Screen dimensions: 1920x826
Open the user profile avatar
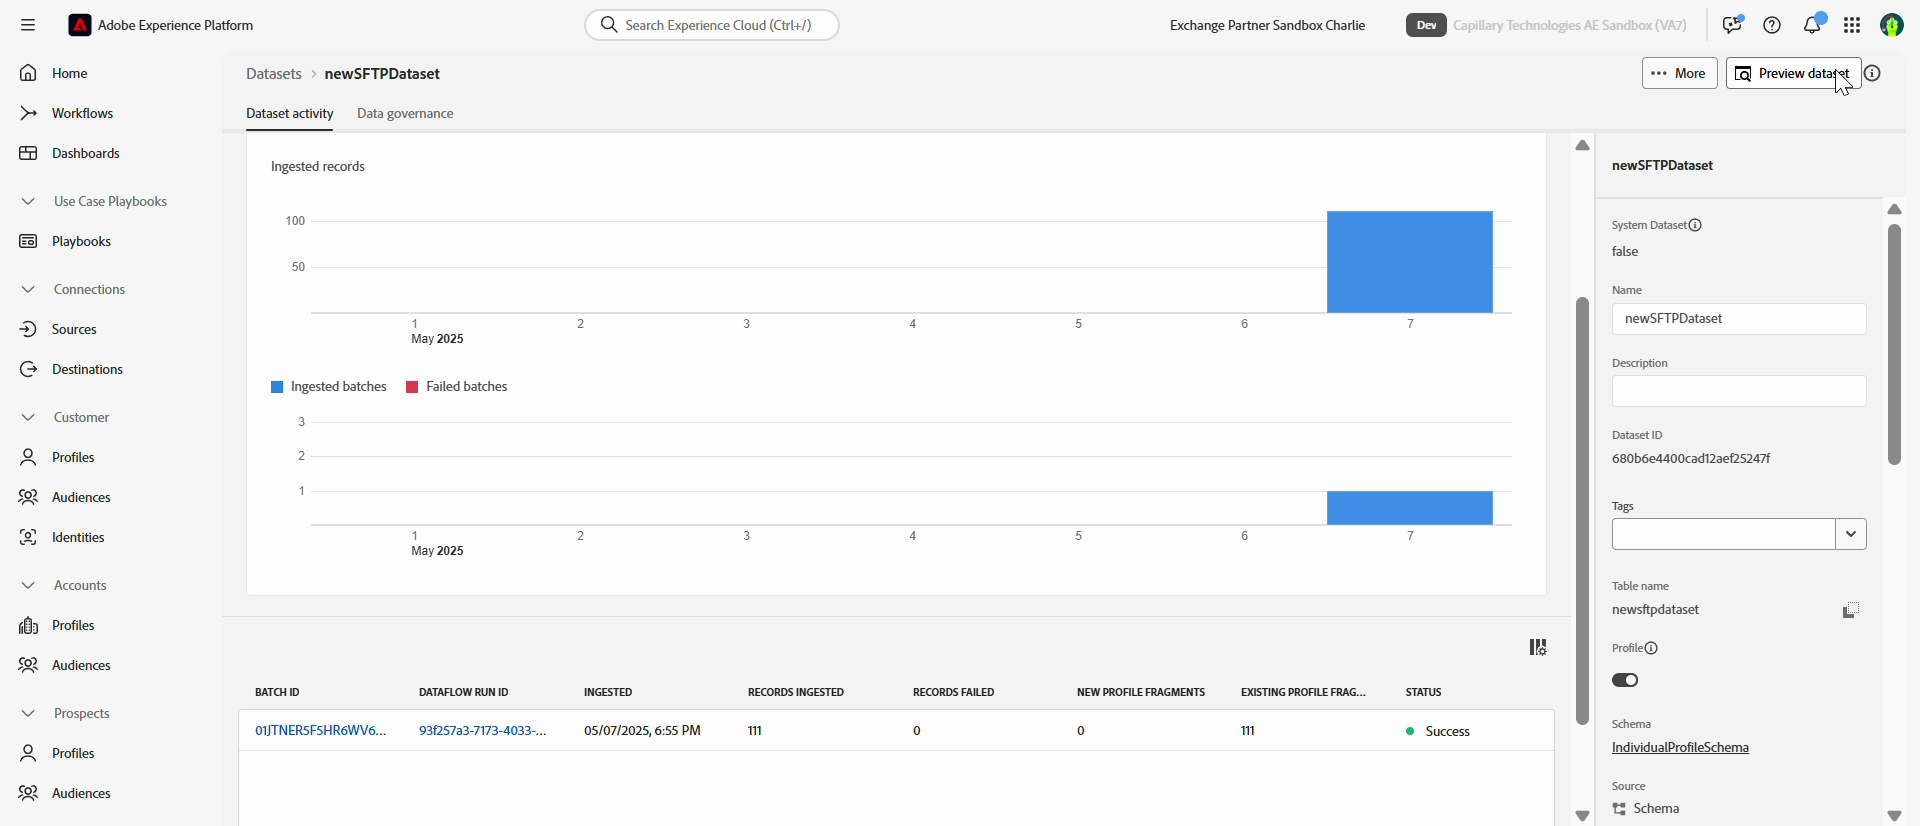[x=1892, y=25]
